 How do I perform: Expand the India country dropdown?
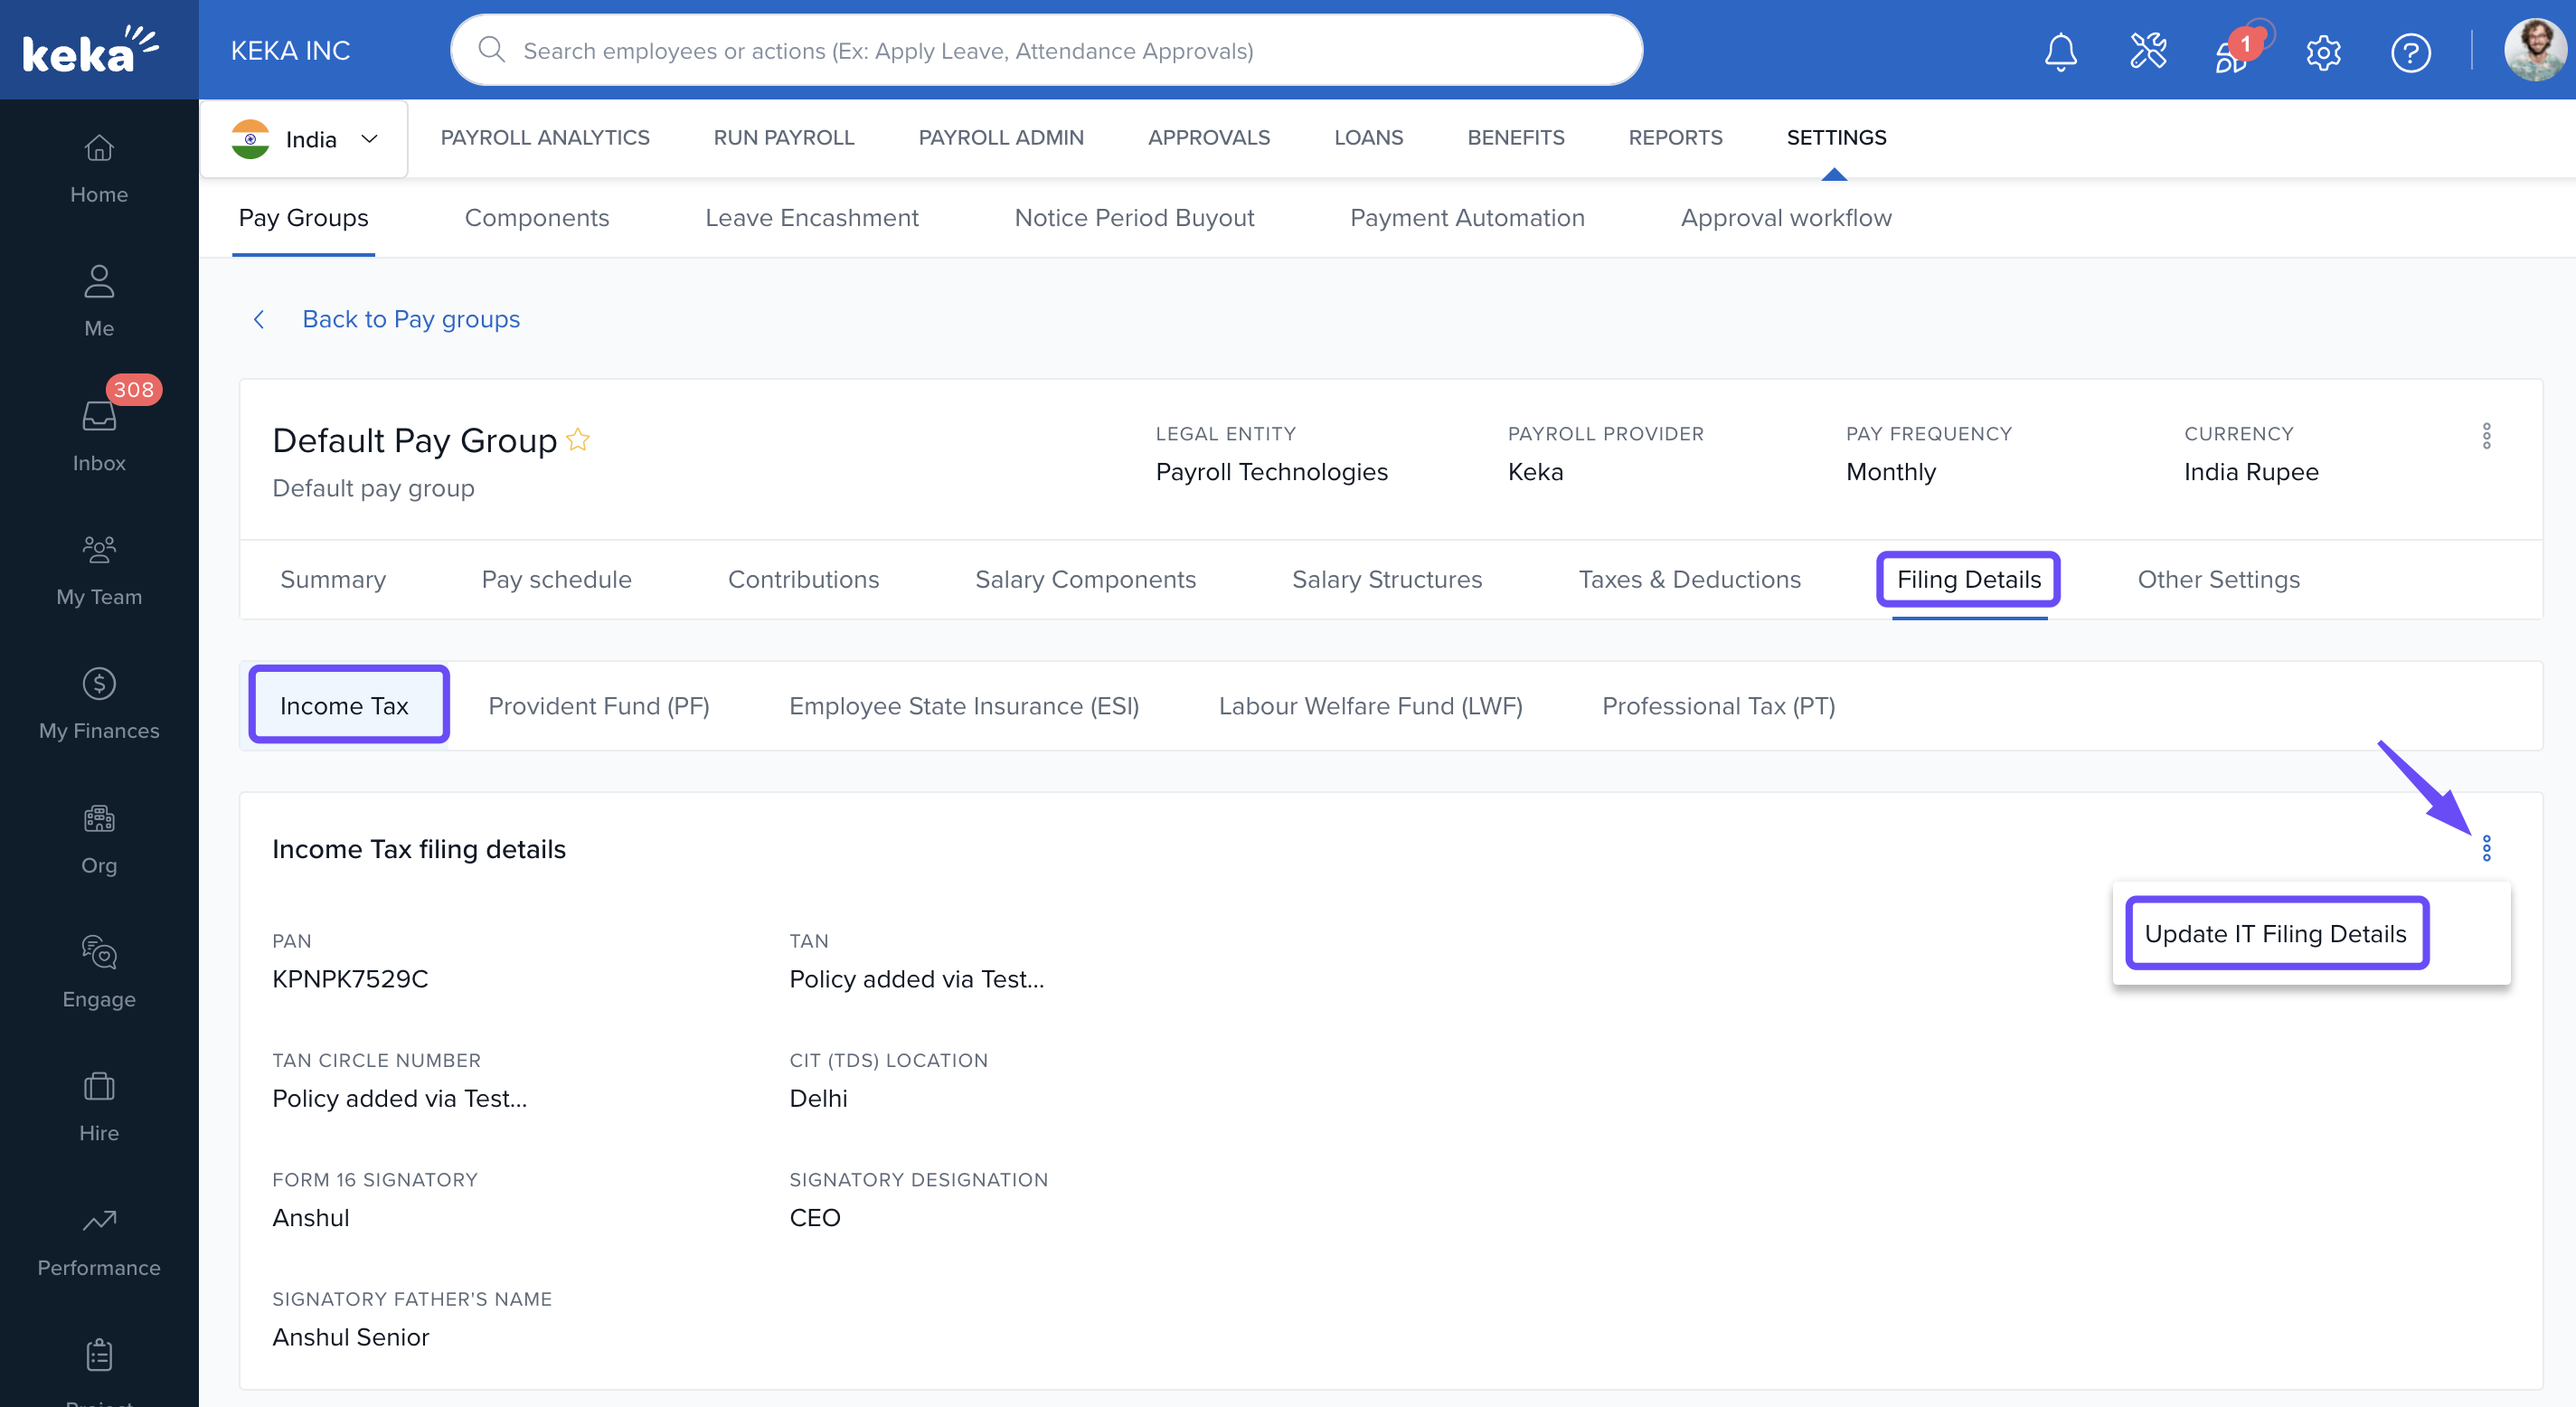(305, 139)
